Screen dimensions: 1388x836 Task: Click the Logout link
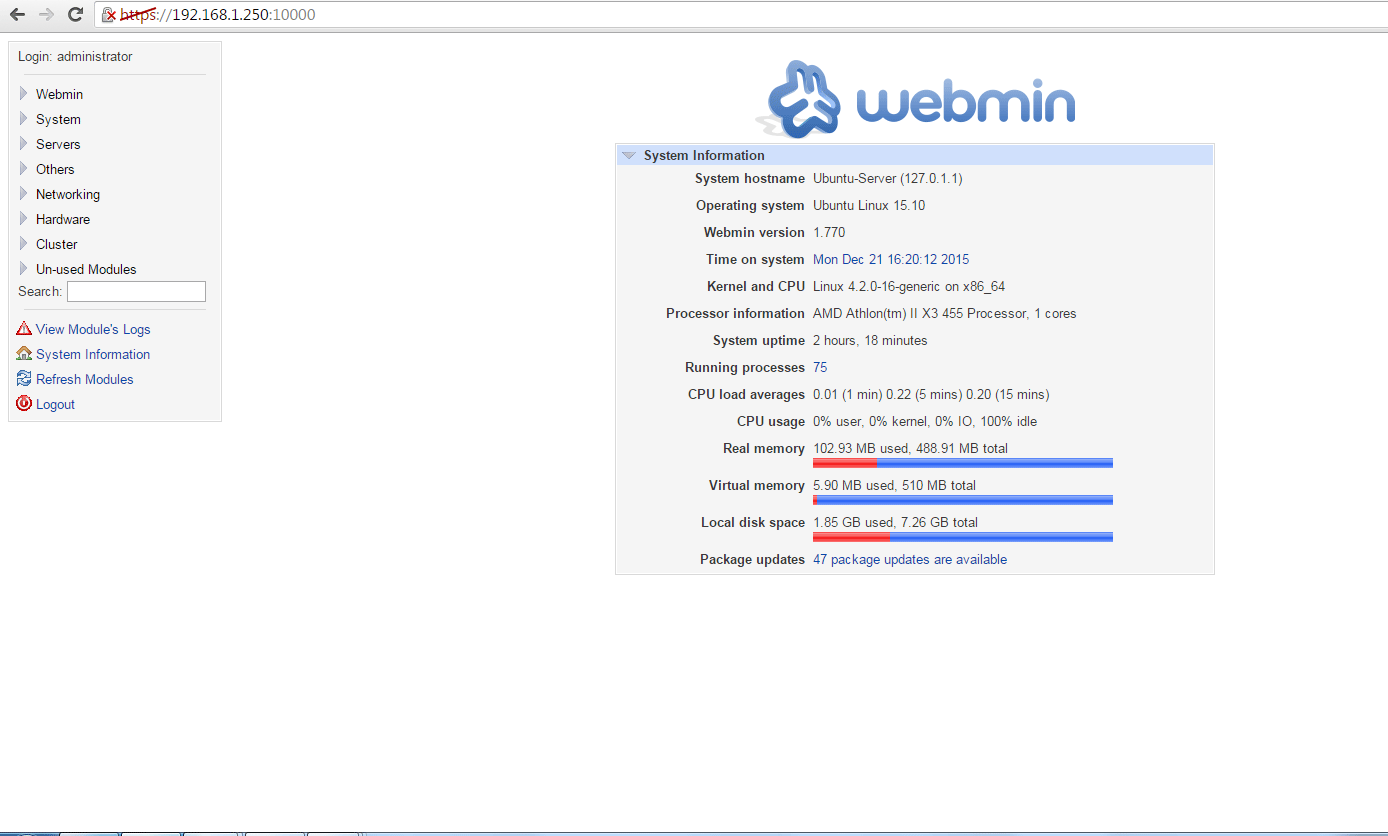pos(56,404)
